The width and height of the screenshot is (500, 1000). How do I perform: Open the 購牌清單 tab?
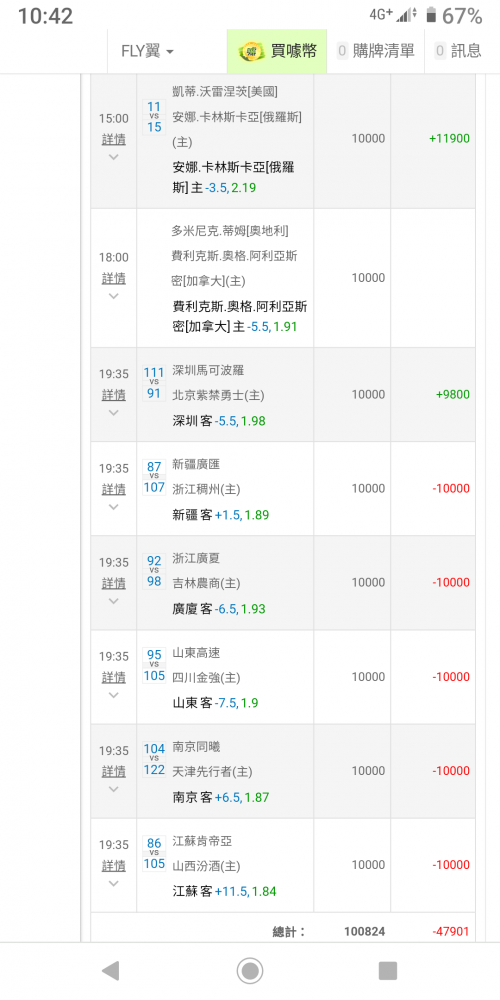(376, 51)
